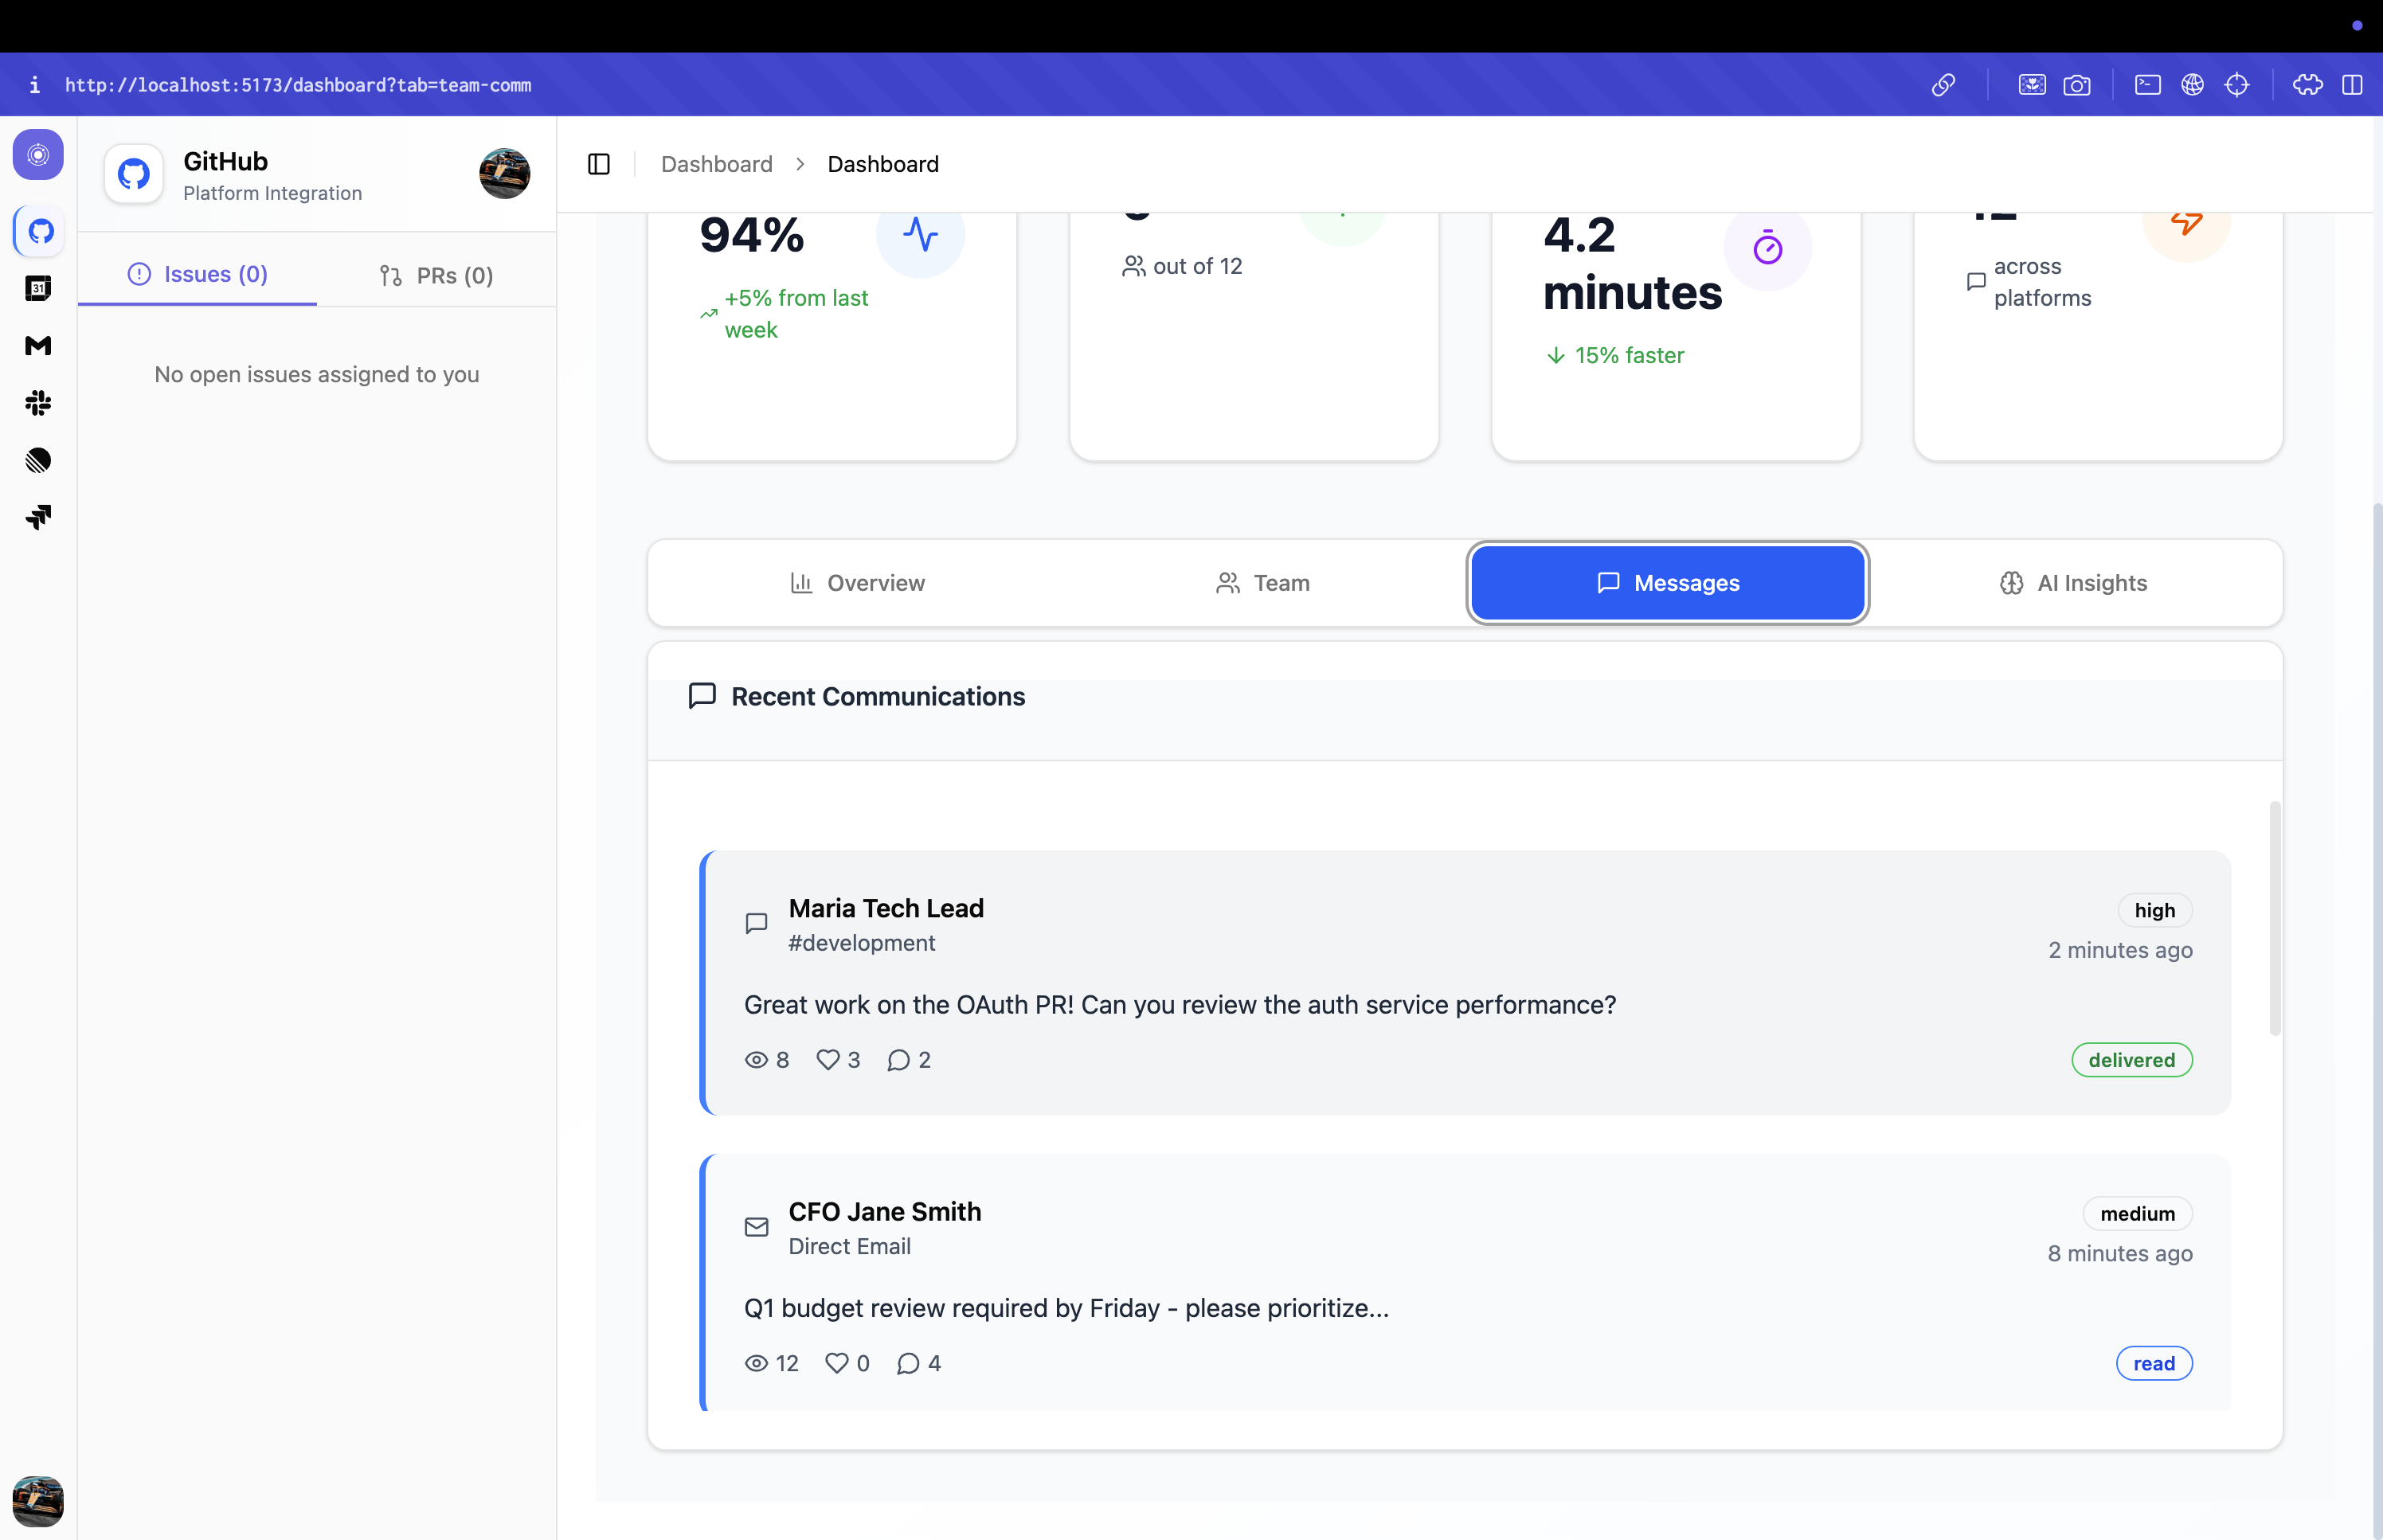Open the extensions puzzle icon
2383x1540 pixels.
(2307, 85)
